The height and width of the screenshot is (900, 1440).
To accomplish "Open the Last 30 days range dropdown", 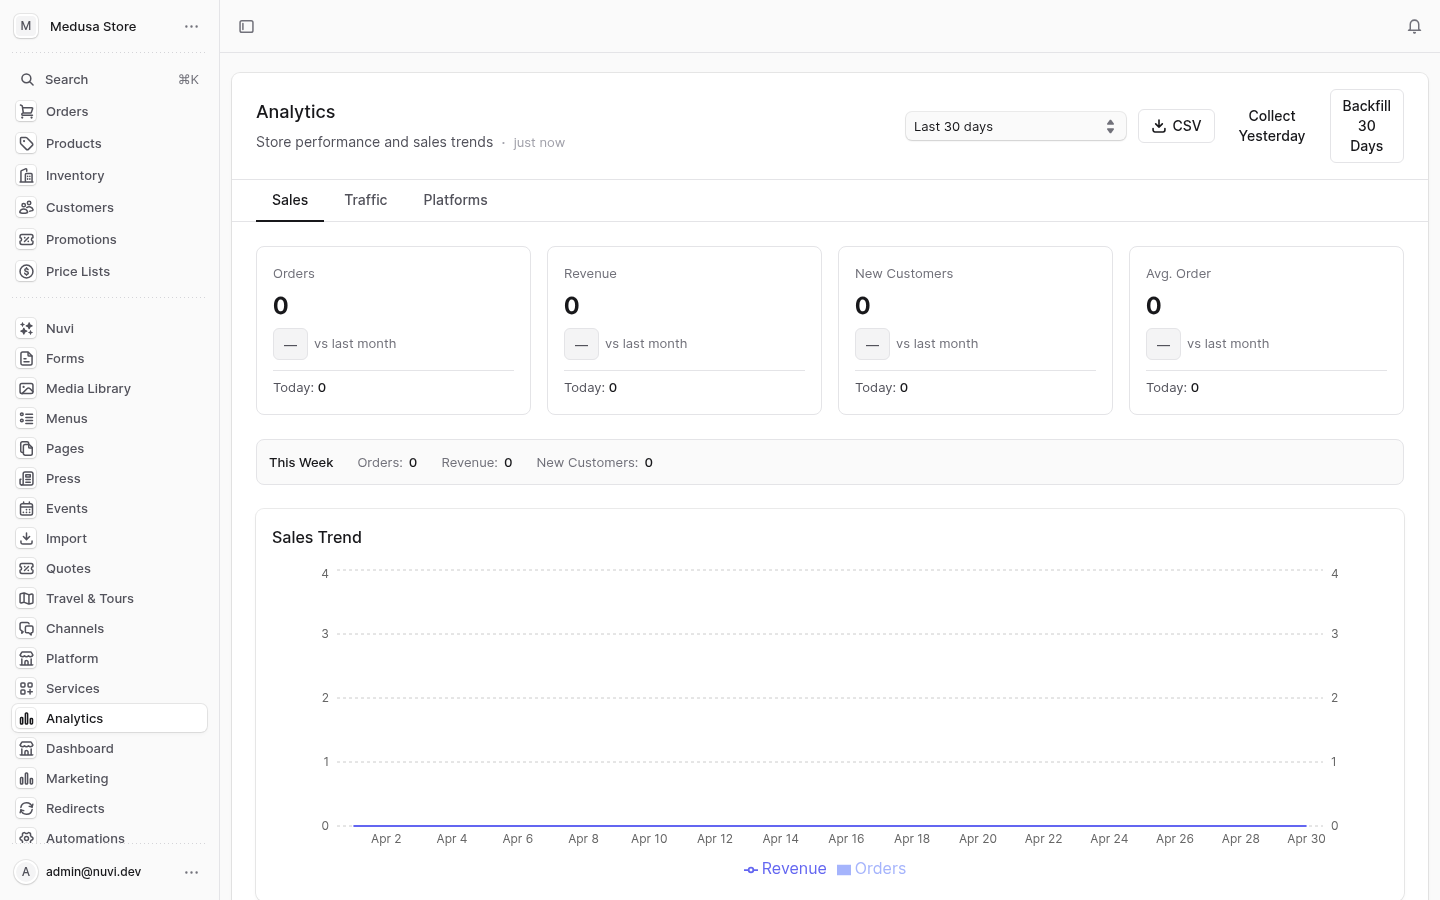I will click(1015, 126).
